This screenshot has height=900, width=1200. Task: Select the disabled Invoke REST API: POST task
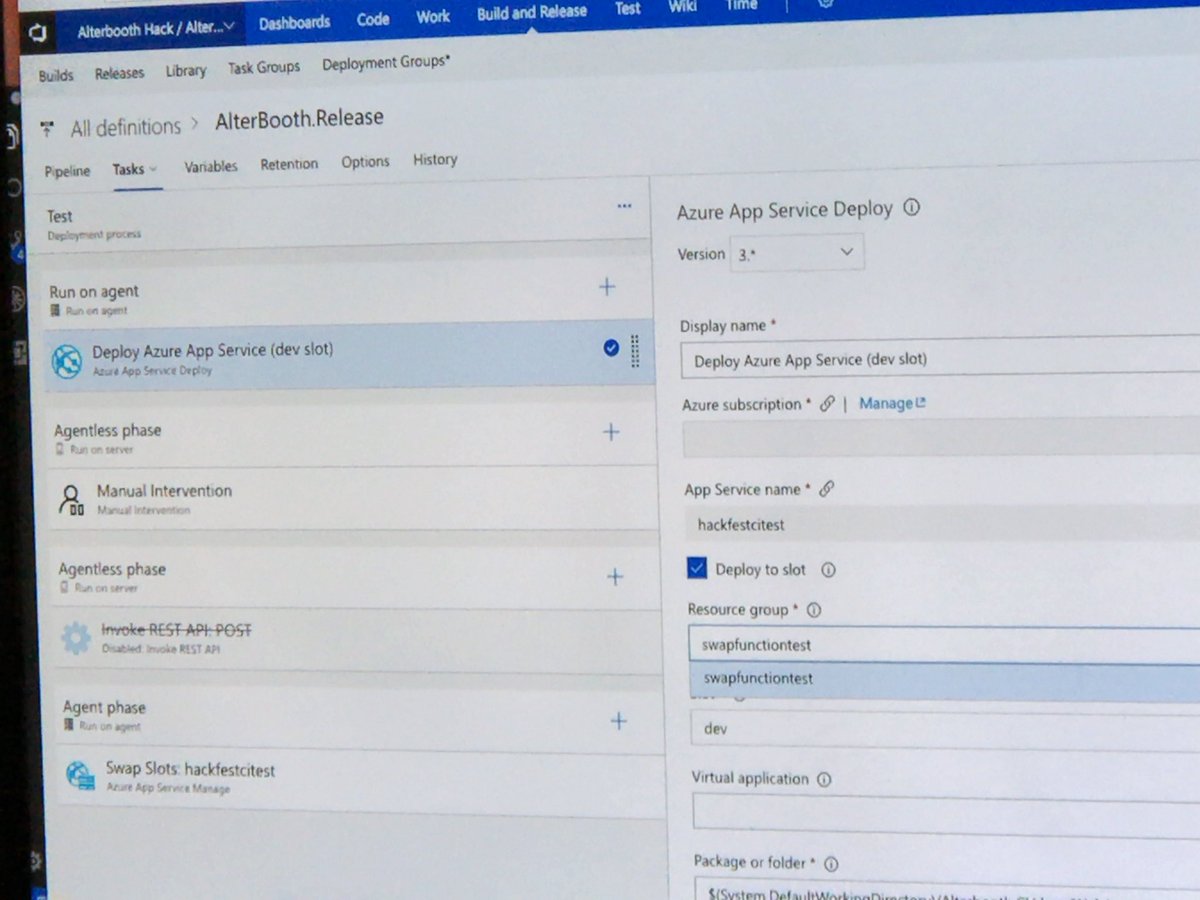click(357, 640)
